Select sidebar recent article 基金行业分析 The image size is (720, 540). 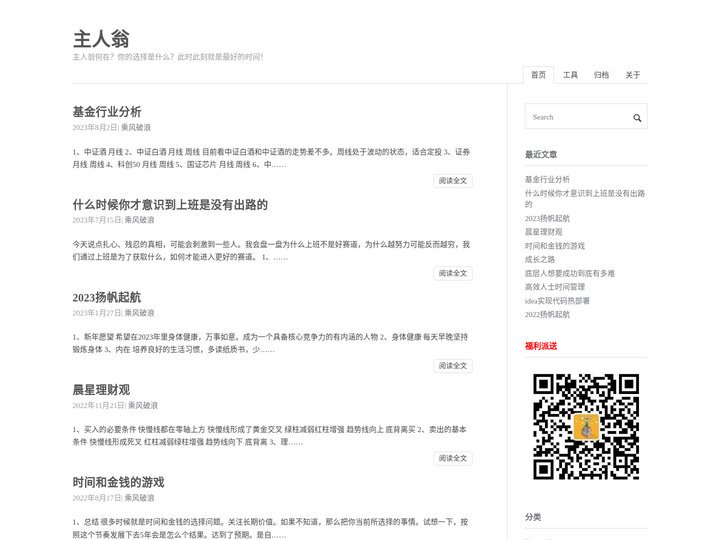547,180
